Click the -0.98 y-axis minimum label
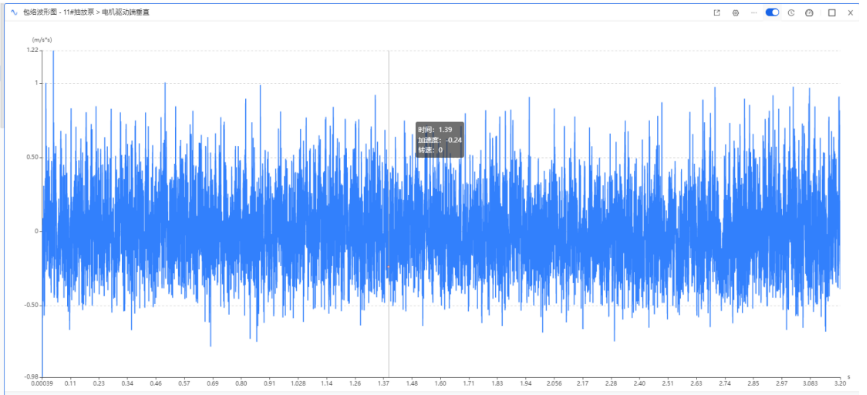 pos(32,376)
